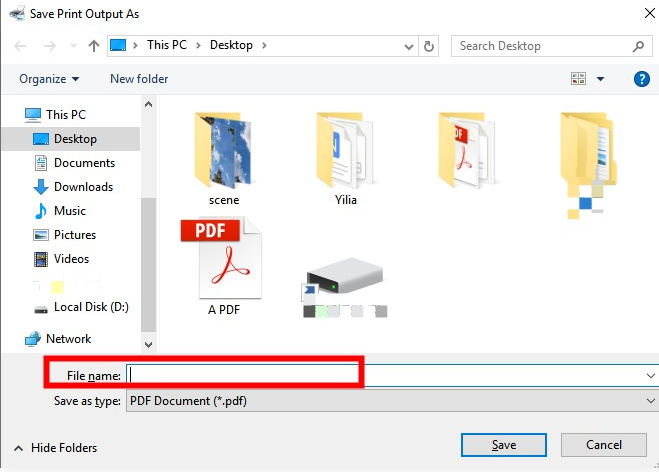Change the view with the view icon
This screenshot has width=659, height=472.
tap(578, 79)
